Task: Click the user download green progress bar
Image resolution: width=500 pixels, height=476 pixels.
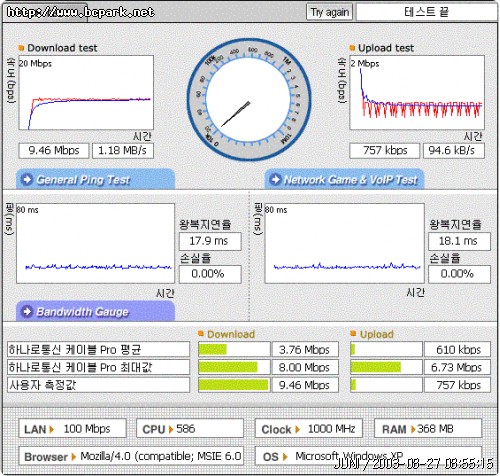Action: click(x=233, y=385)
